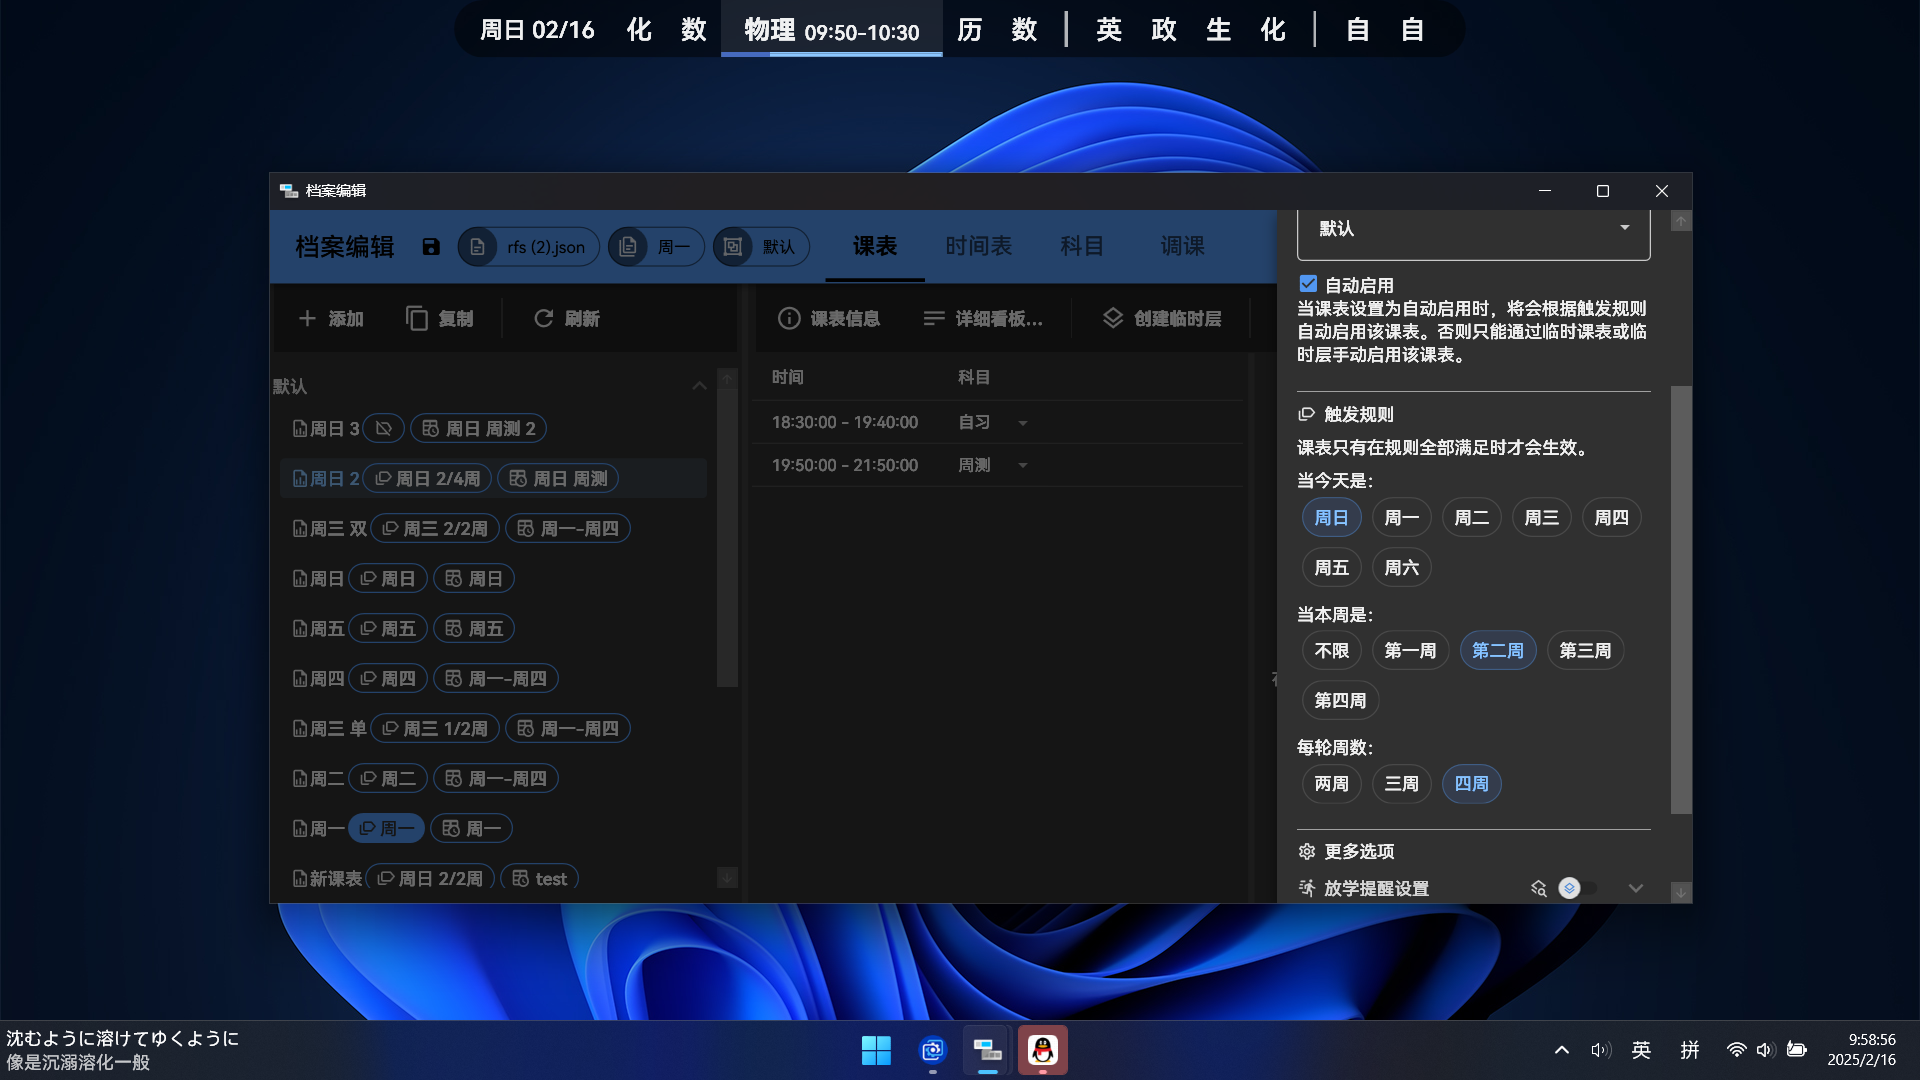Viewport: 1920px width, 1080px height.
Task: Collapse the 默认 schedule group chevron
Action: 699,386
